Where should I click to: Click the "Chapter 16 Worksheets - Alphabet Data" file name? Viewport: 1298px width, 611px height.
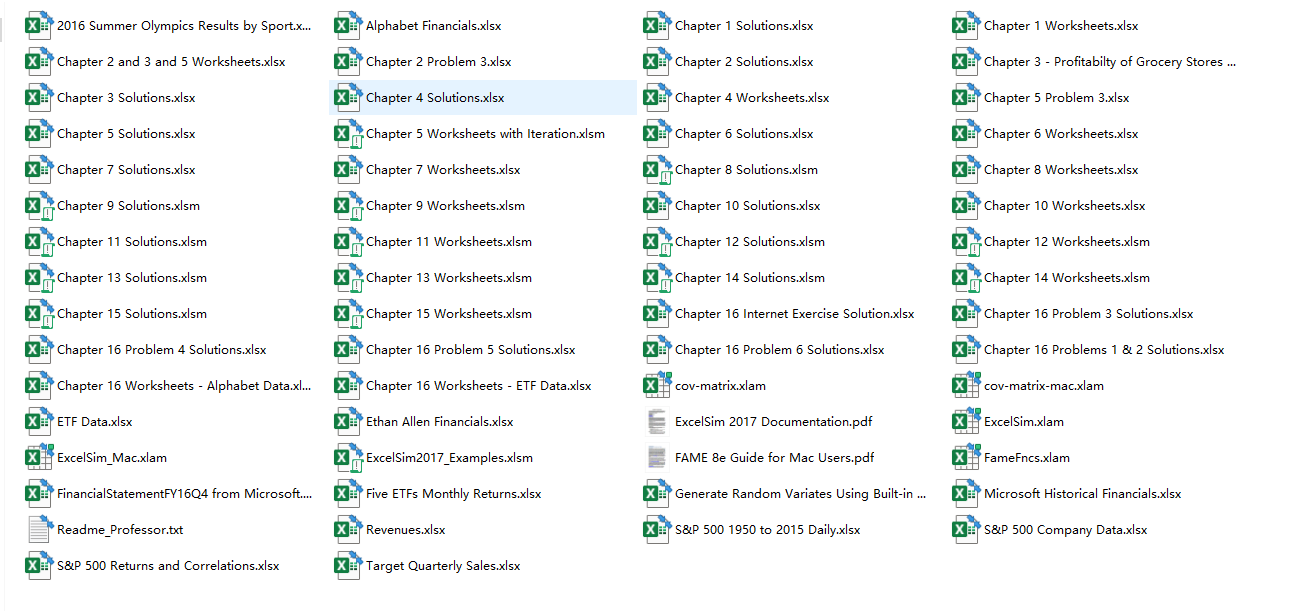[x=184, y=386]
